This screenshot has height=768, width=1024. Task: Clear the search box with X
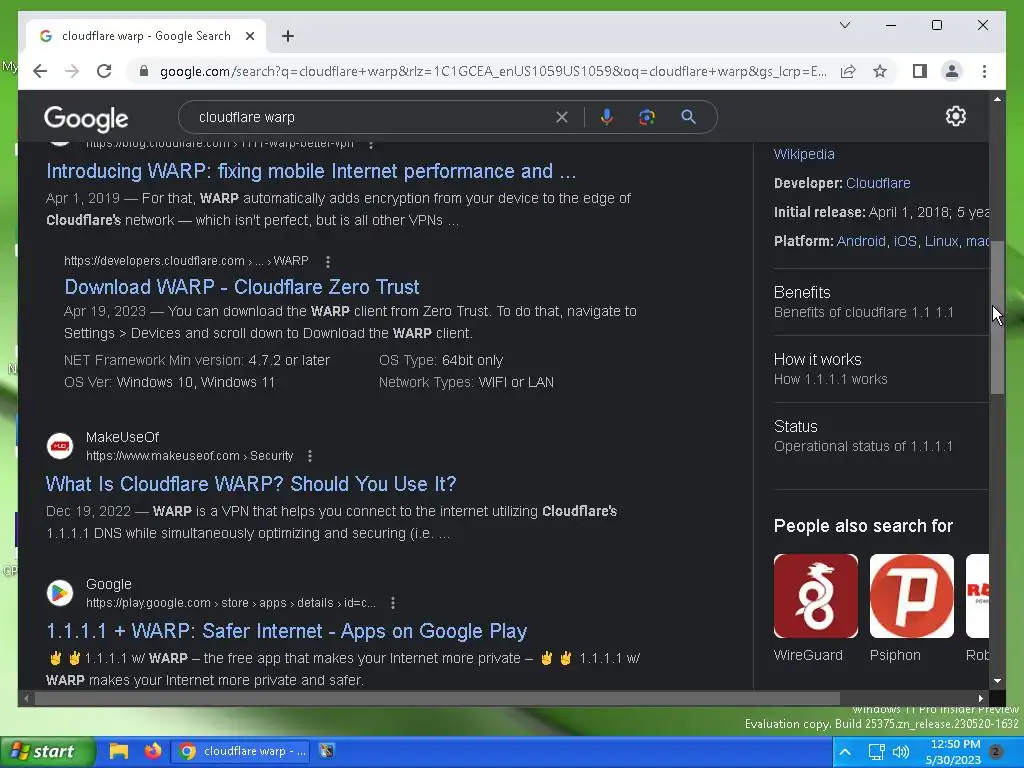(x=562, y=117)
